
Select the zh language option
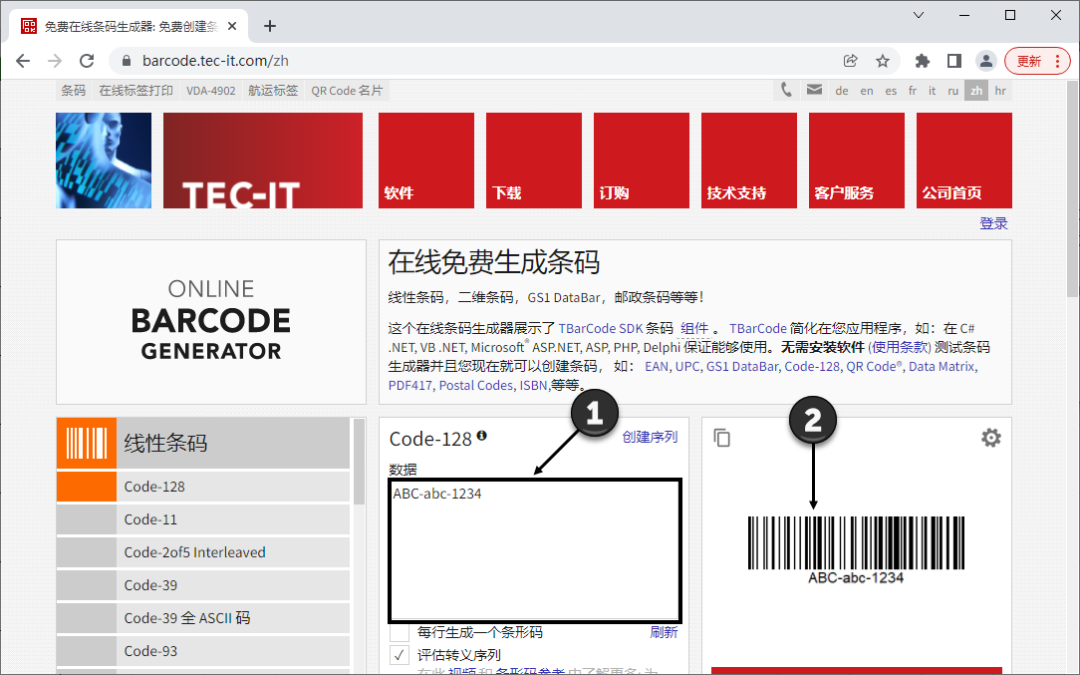pyautogui.click(x=976, y=90)
